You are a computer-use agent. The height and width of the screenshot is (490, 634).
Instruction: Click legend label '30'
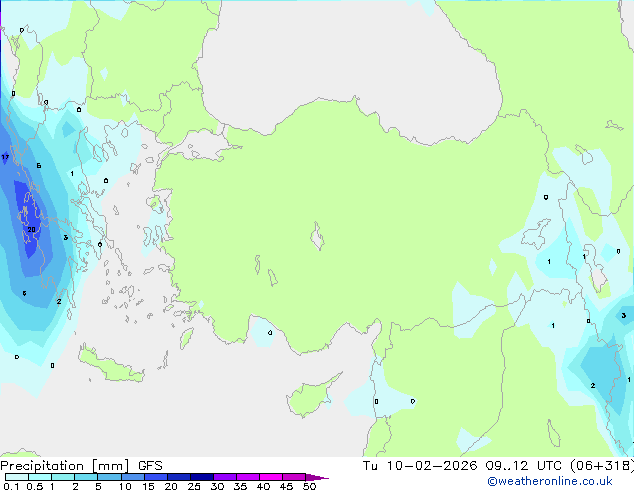(217, 486)
